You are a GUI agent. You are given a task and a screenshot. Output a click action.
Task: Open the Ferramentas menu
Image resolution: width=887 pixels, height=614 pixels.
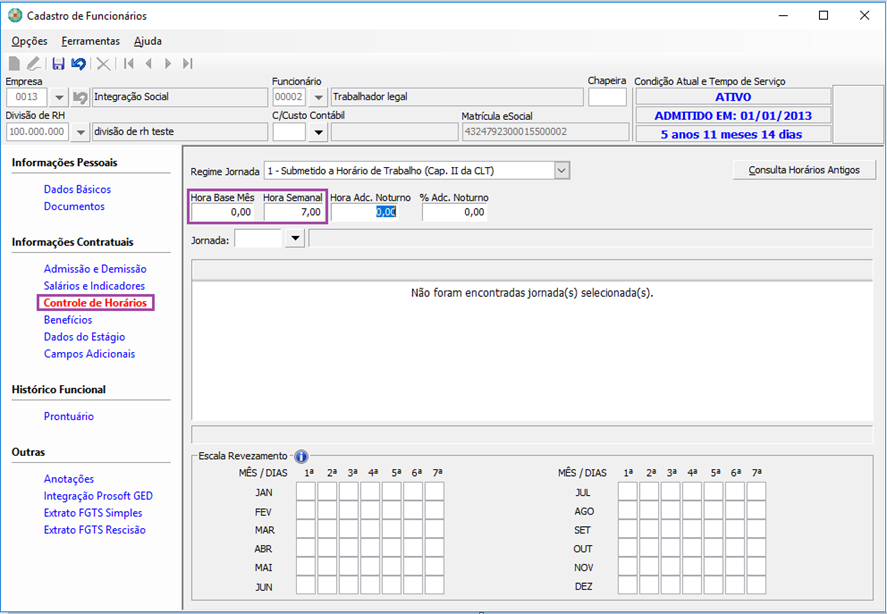coord(91,41)
